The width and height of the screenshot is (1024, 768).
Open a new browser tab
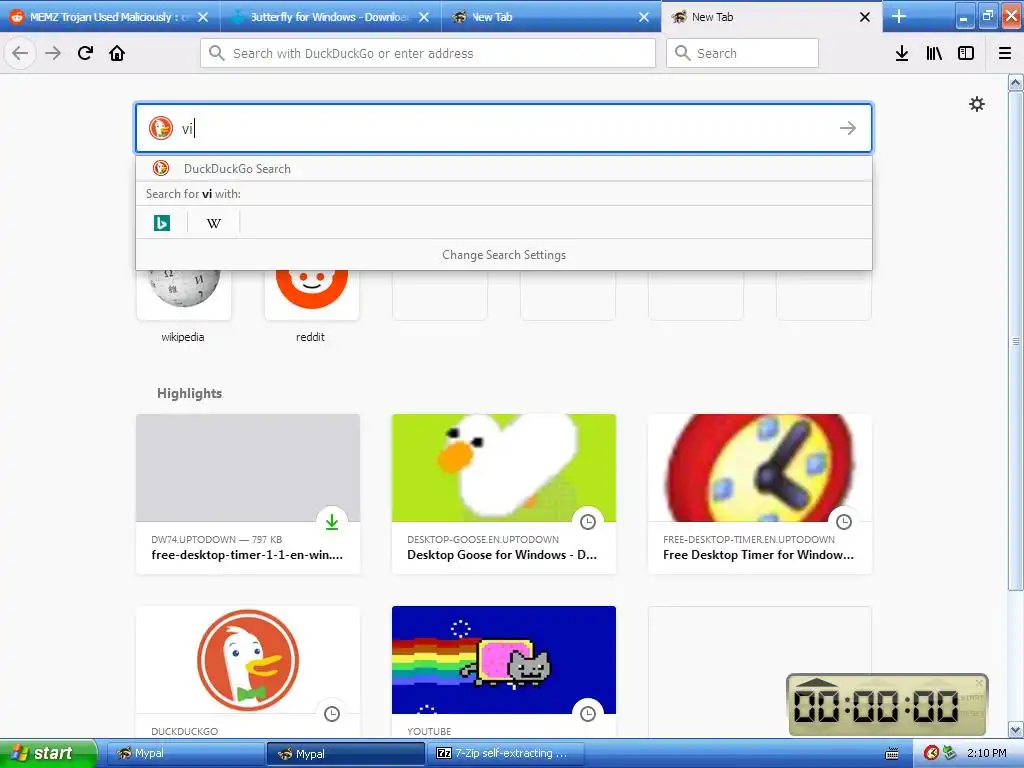(899, 16)
